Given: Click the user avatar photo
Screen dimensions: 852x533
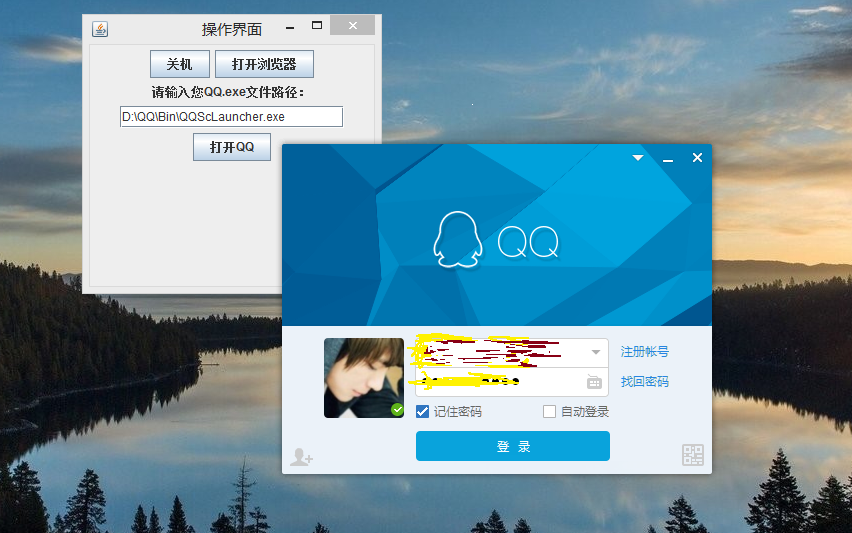Looking at the screenshot, I should click(364, 378).
